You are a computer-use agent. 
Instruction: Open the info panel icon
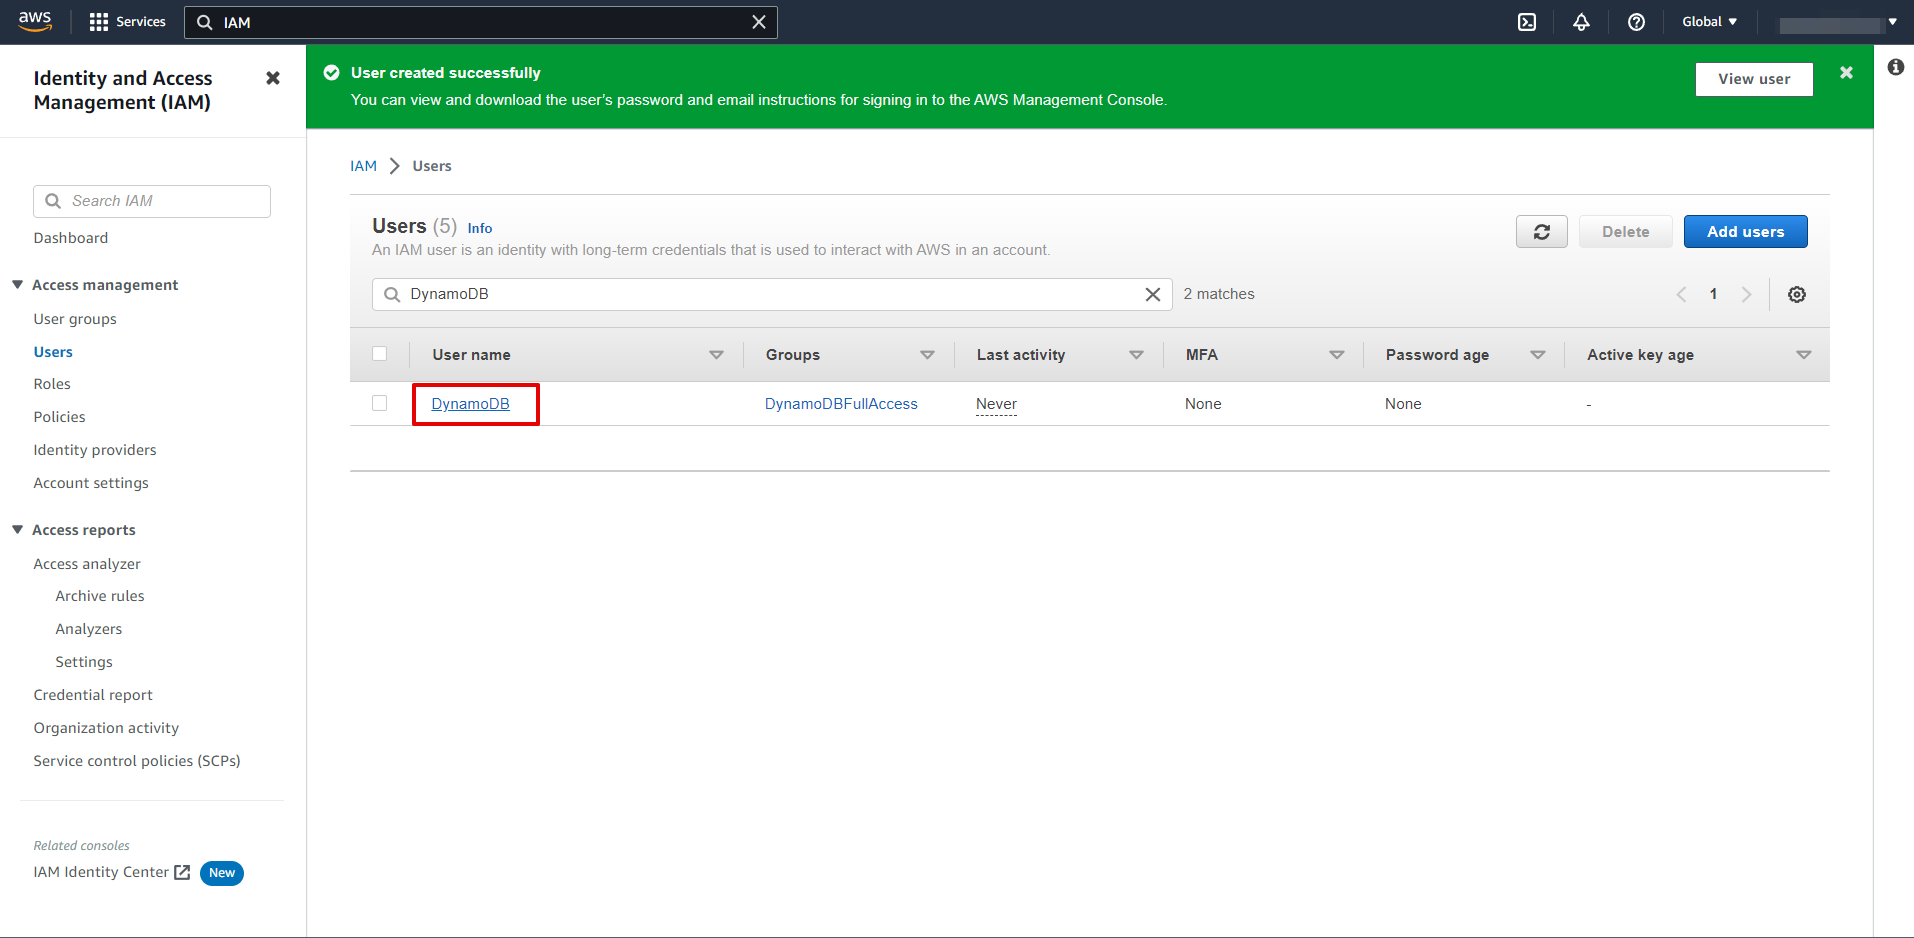click(1895, 67)
